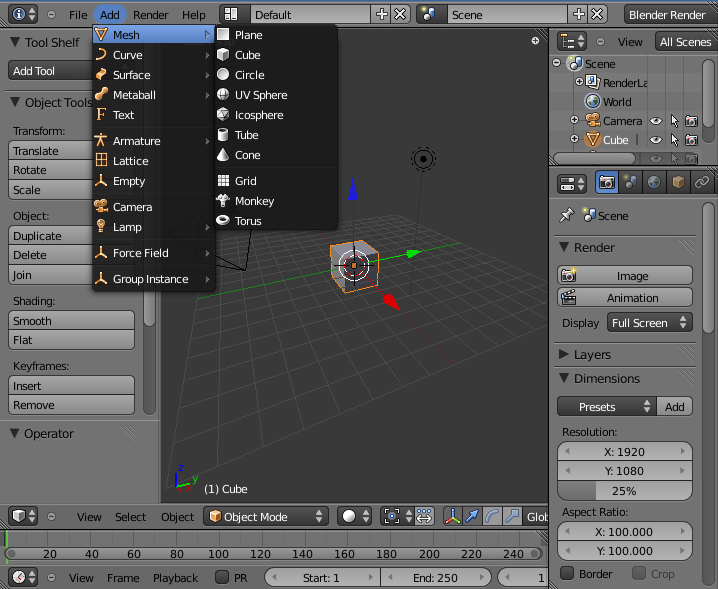Toggle the PR checkbox in timeline

point(222,577)
